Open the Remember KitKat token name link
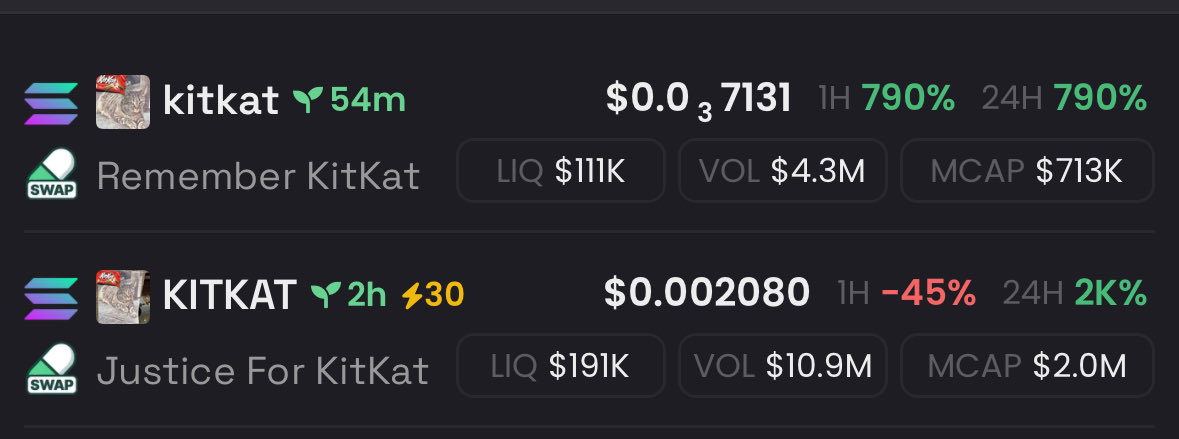 (x=258, y=177)
